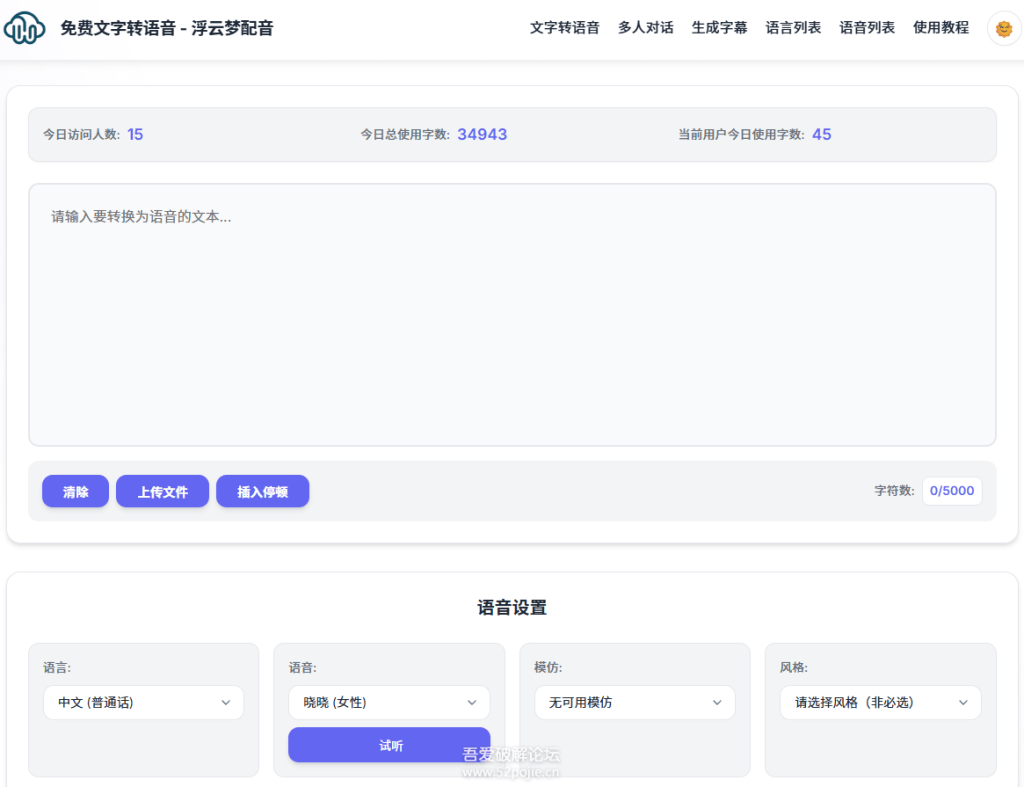Click the 插入停顿 button
The width and height of the screenshot is (1024, 787).
[263, 491]
